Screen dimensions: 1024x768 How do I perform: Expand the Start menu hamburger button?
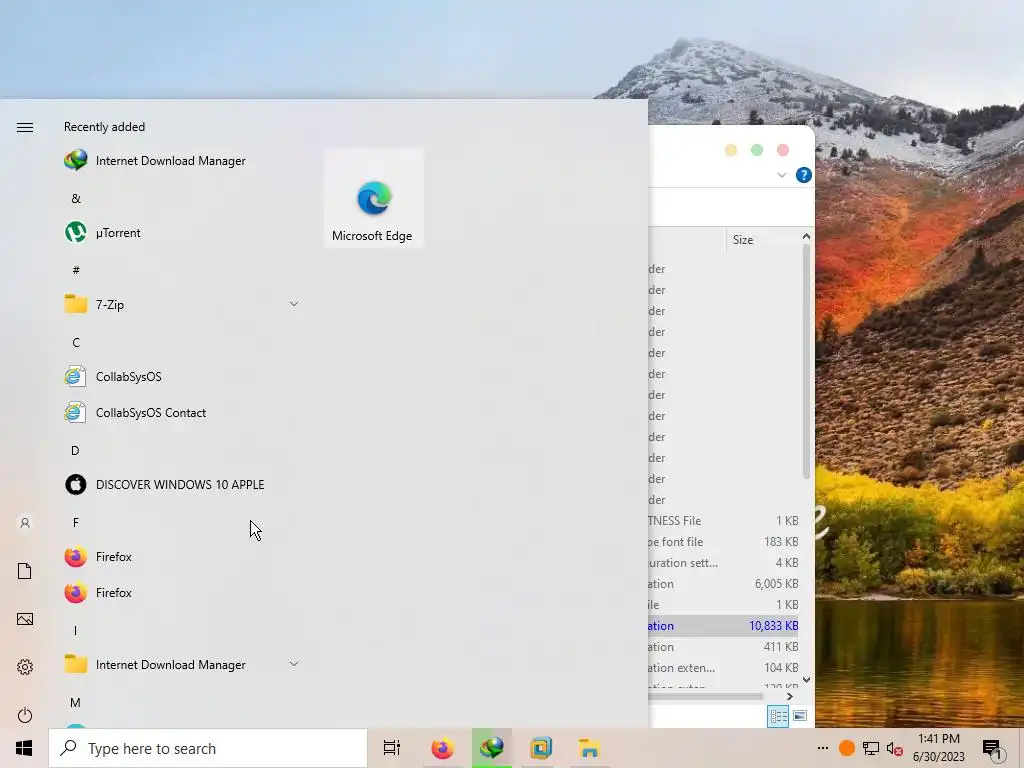coord(25,127)
